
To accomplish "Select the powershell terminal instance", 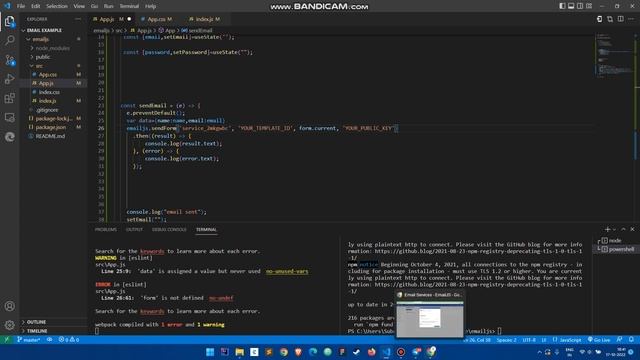I will tap(616, 249).
